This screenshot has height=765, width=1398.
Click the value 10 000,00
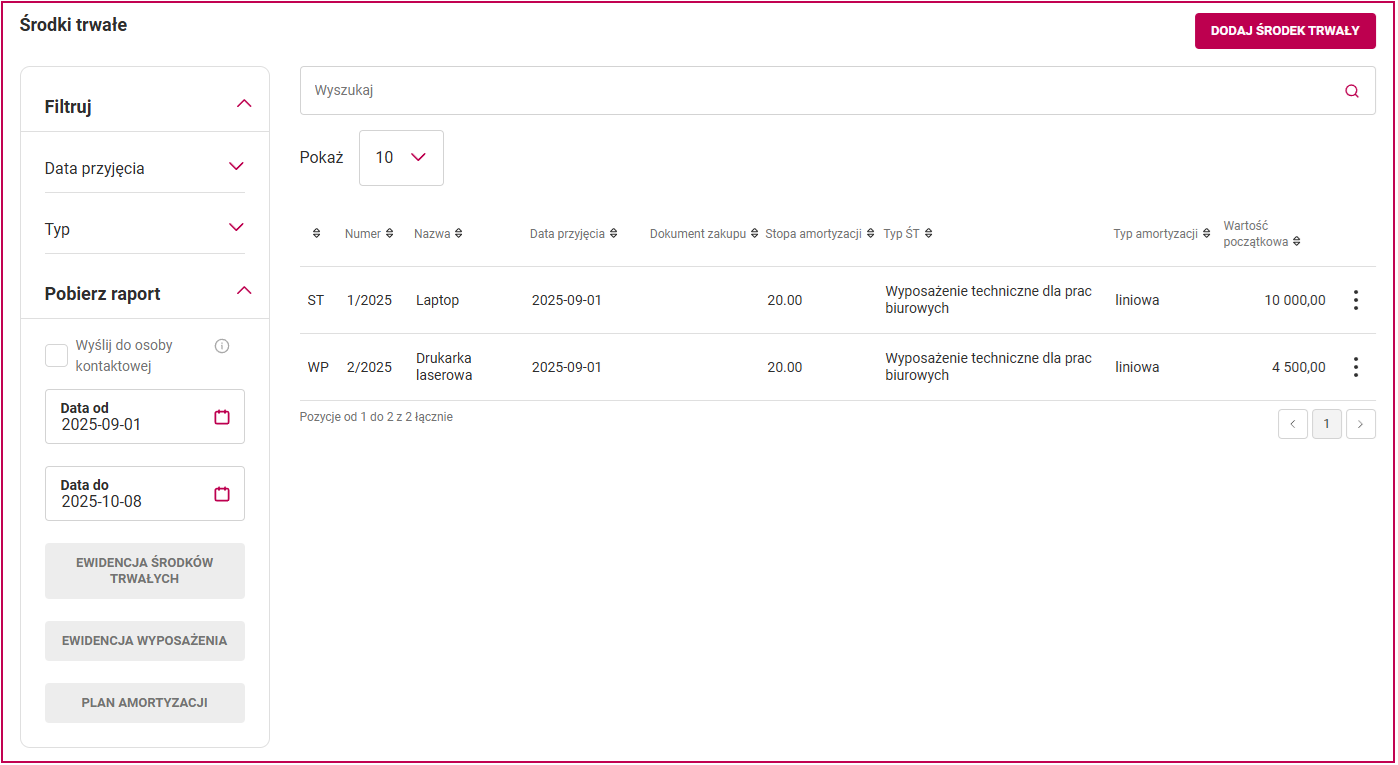click(x=1295, y=300)
